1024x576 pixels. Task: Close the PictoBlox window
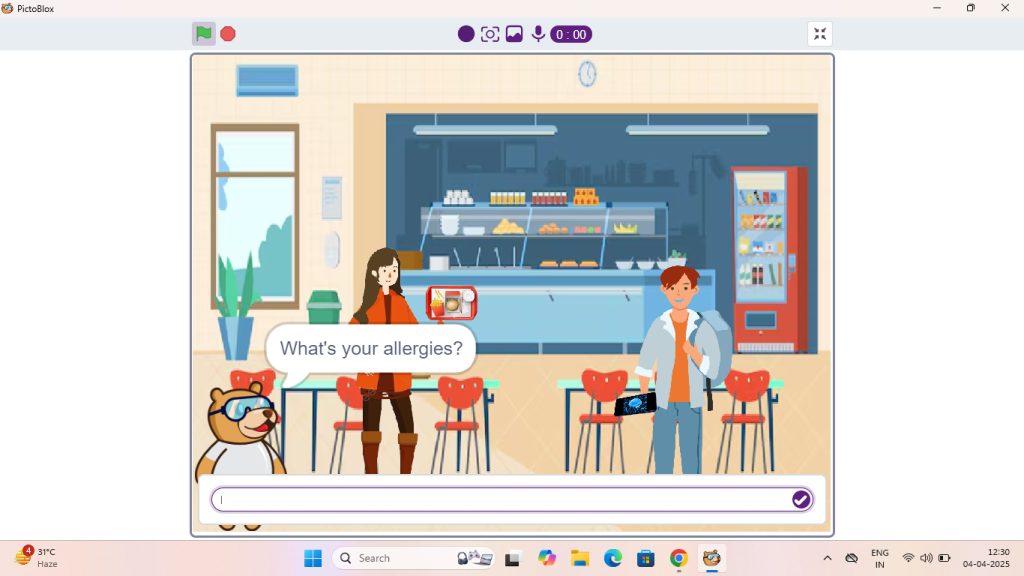1005,8
